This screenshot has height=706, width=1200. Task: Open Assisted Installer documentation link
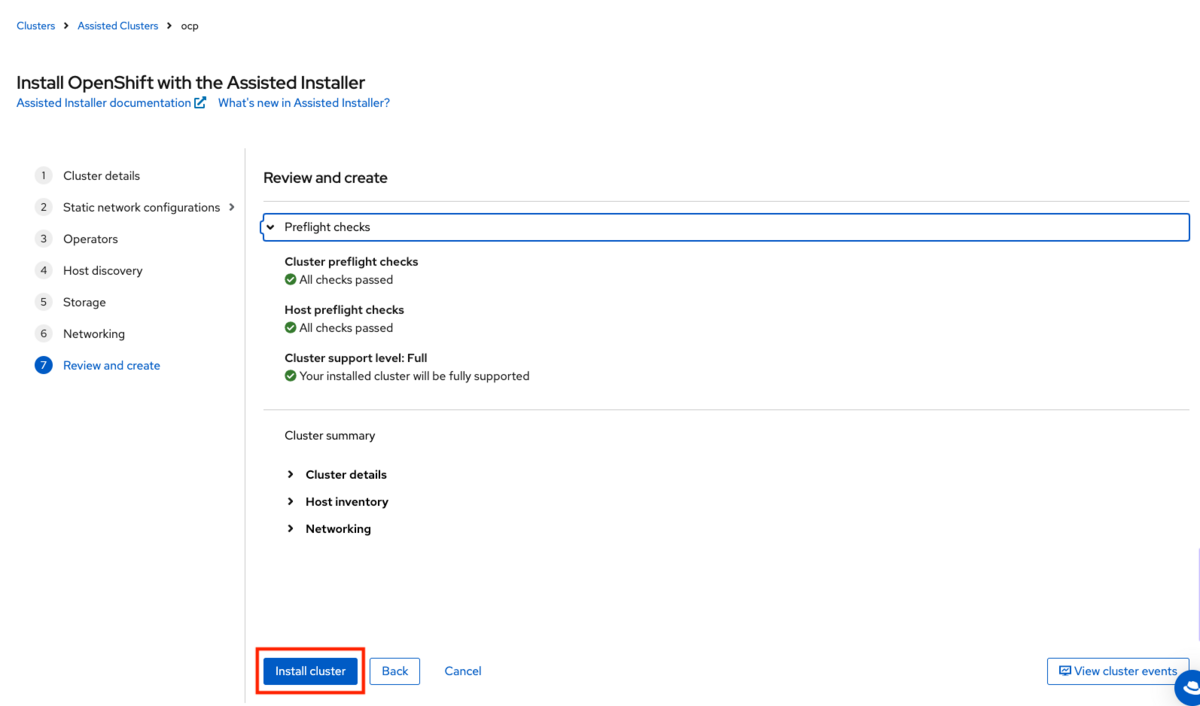pos(103,103)
